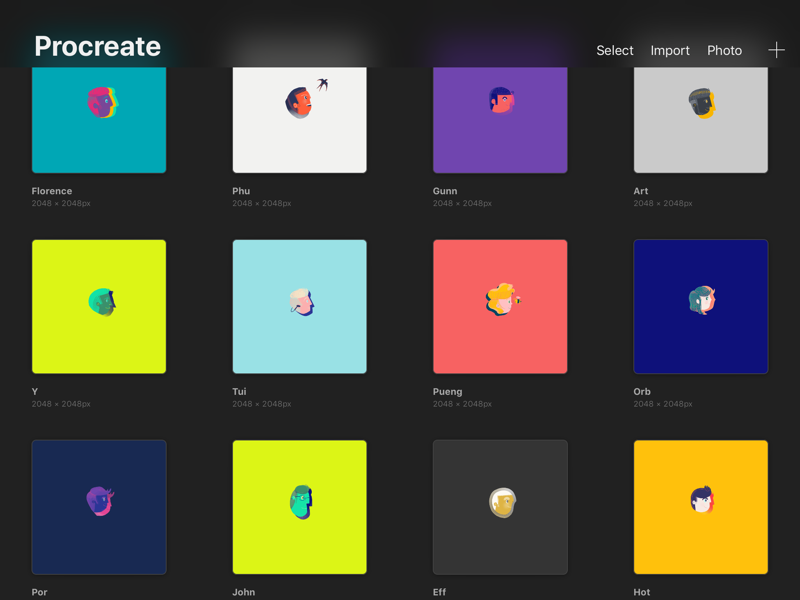This screenshot has width=800, height=600.
Task: Open the Phu artwork with the bird
Action: pos(299,118)
